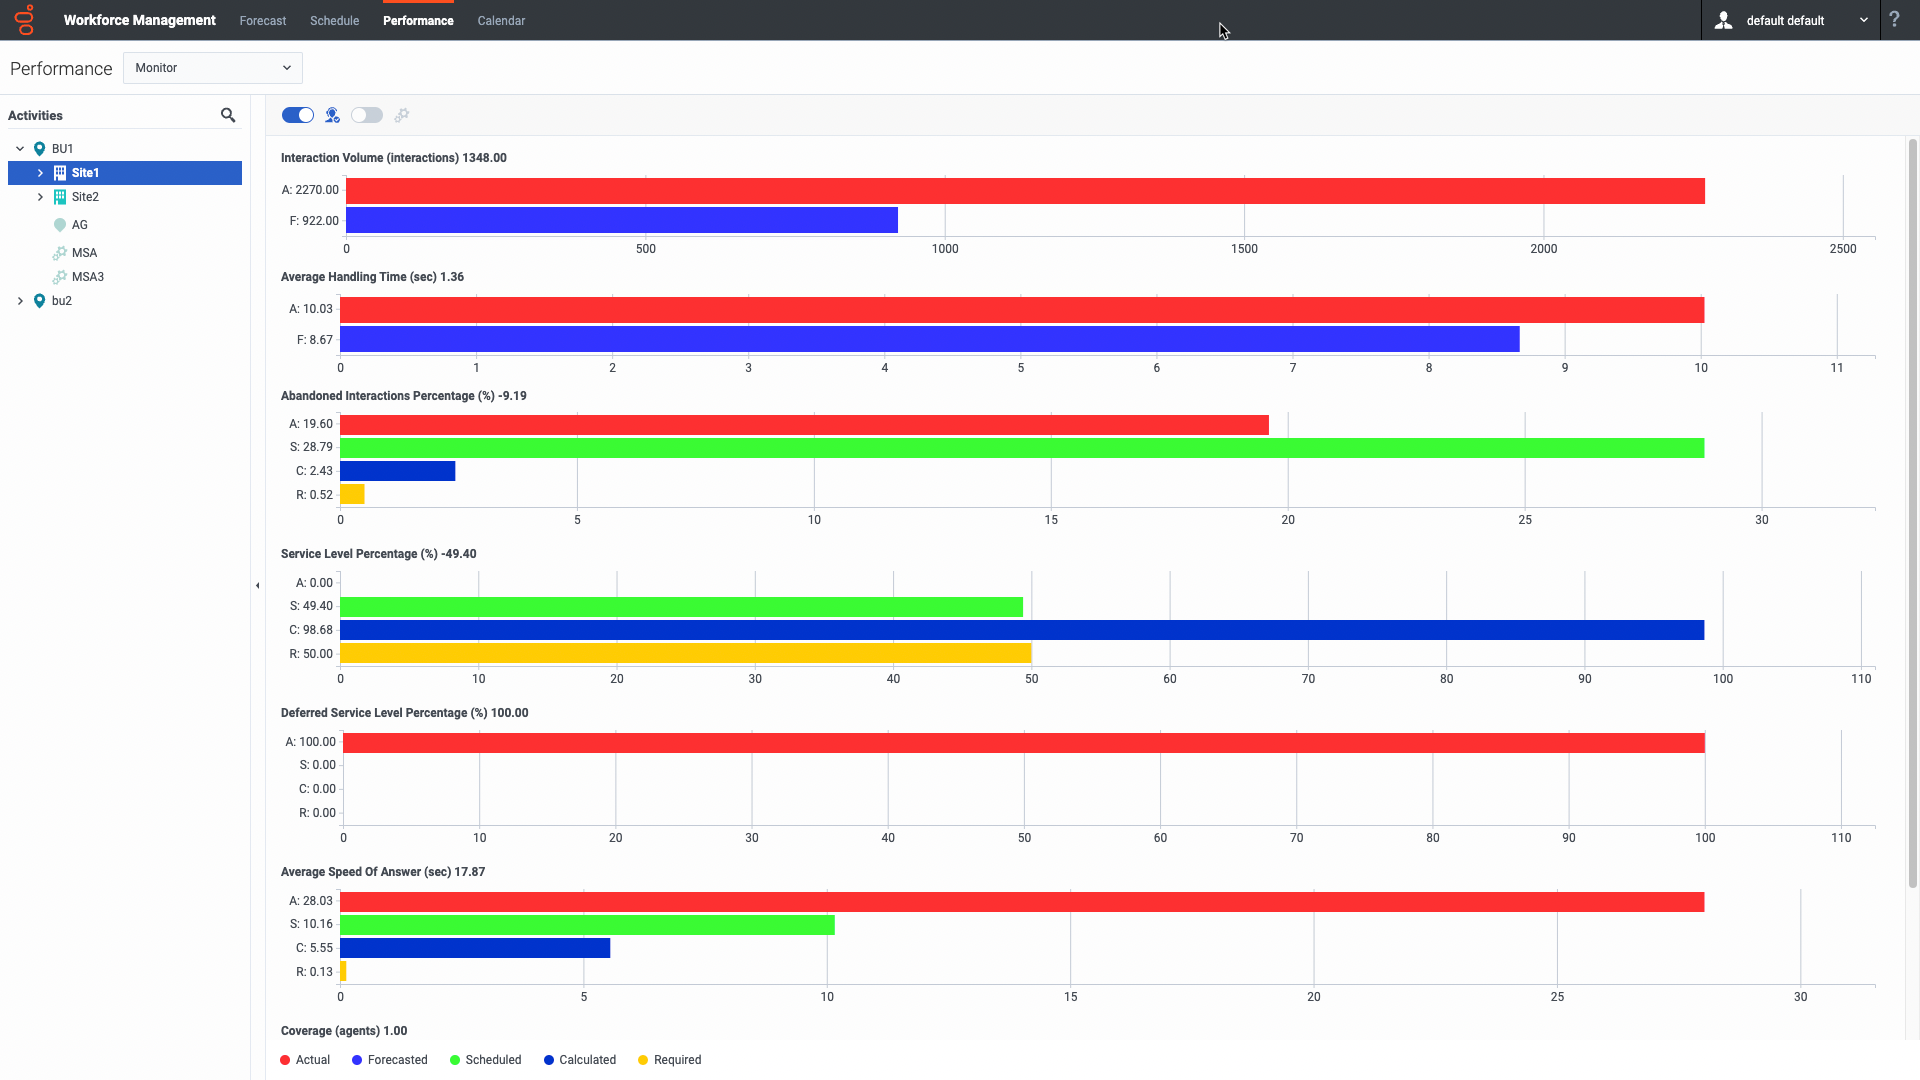Click the link/chain icon in toolbar
The image size is (1920, 1080).
point(402,115)
